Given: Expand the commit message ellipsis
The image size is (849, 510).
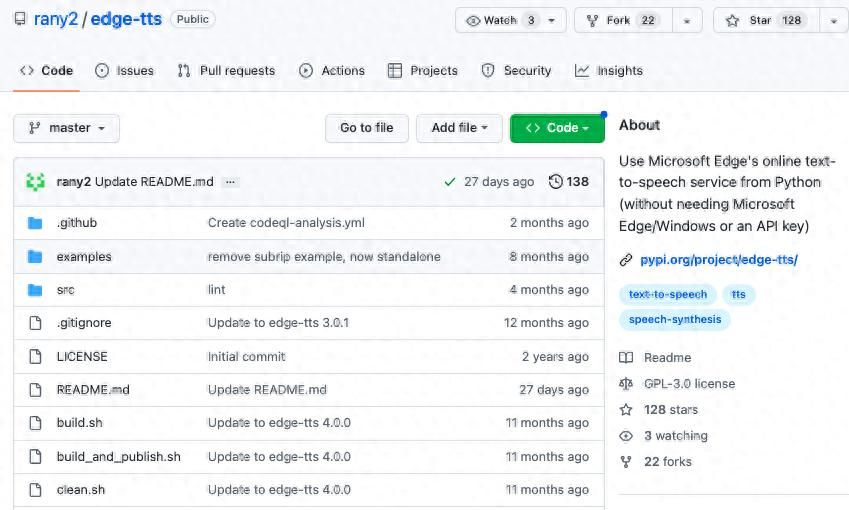Looking at the screenshot, I should (230, 182).
